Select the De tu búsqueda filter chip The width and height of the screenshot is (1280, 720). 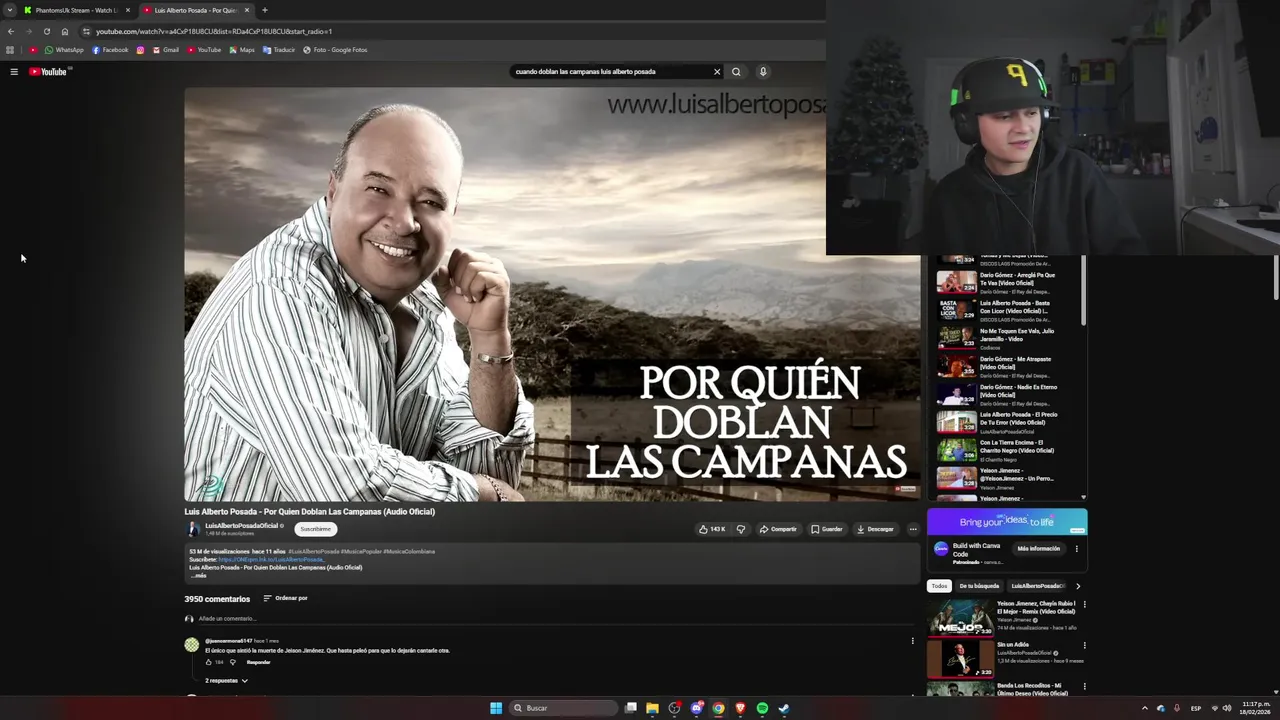tap(979, 586)
